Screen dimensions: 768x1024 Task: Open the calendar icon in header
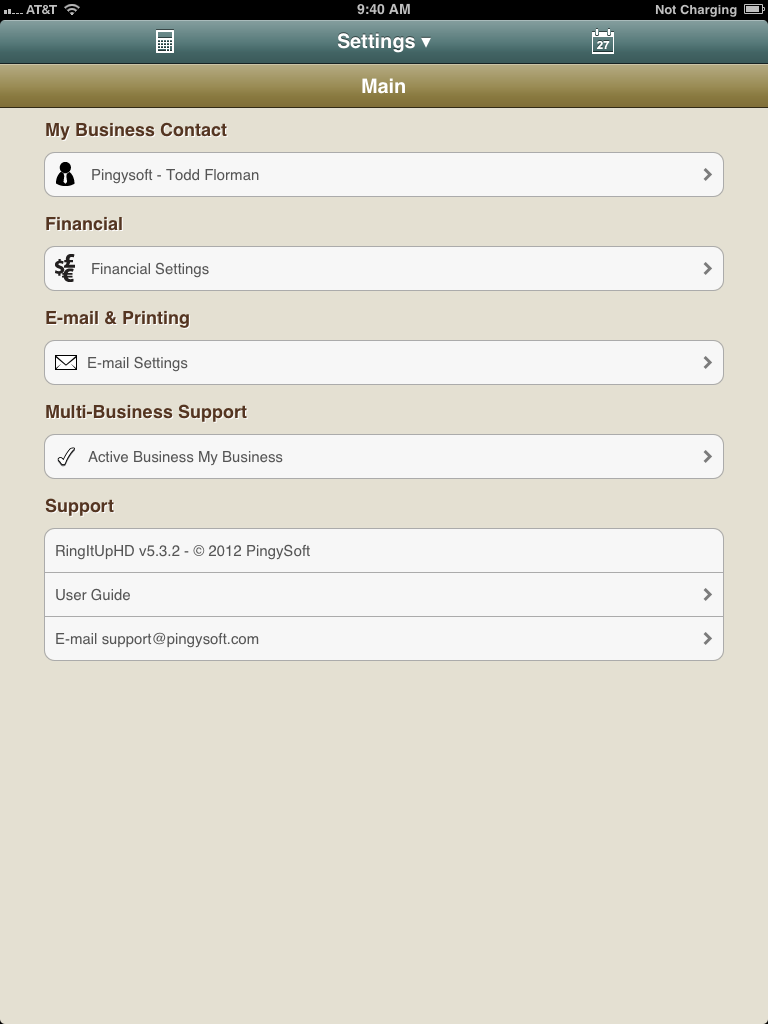point(602,42)
